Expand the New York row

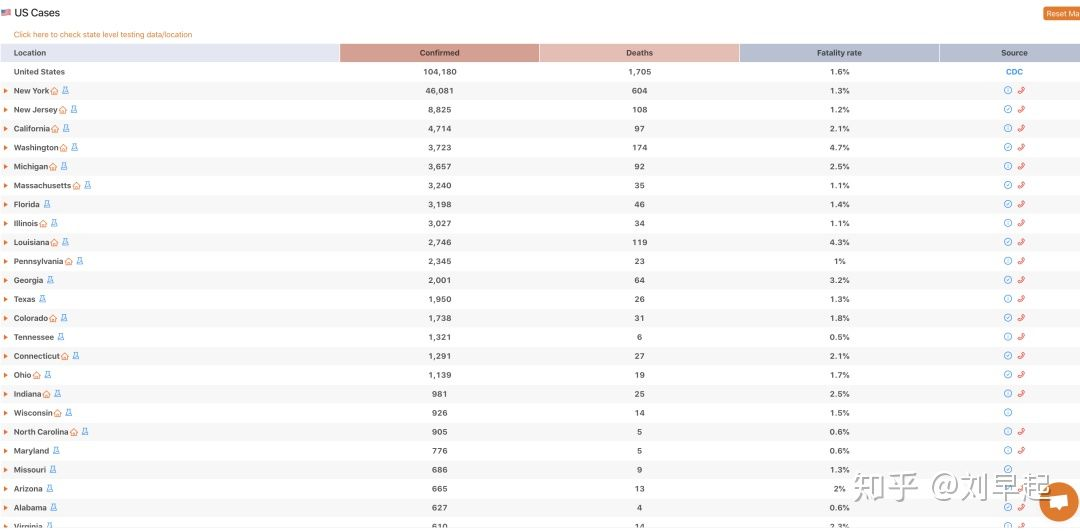point(6,91)
